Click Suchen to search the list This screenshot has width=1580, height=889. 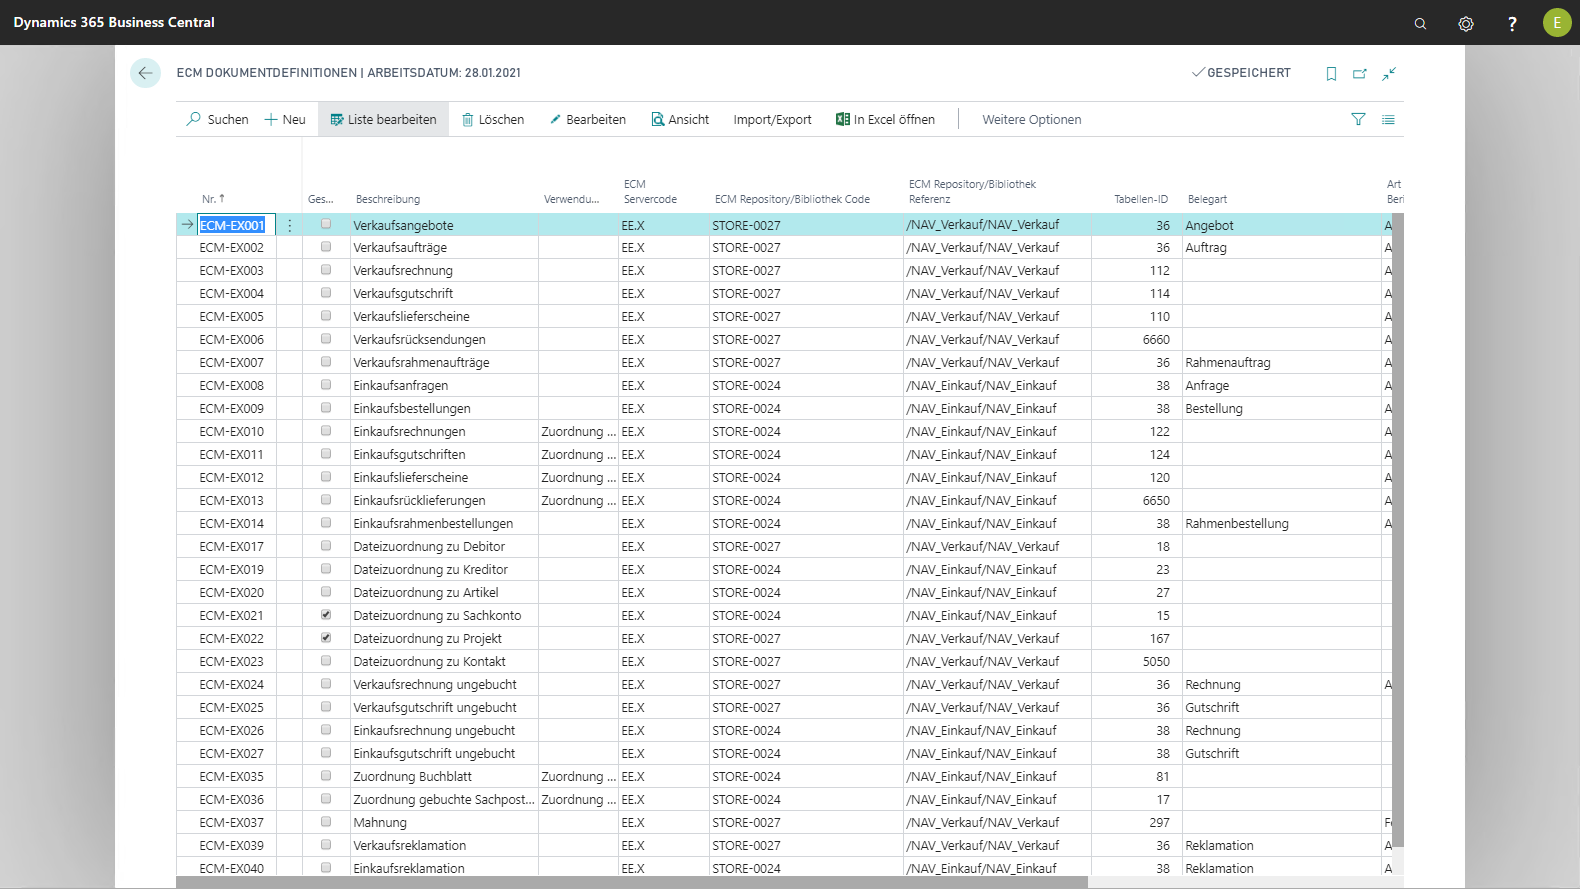217,119
